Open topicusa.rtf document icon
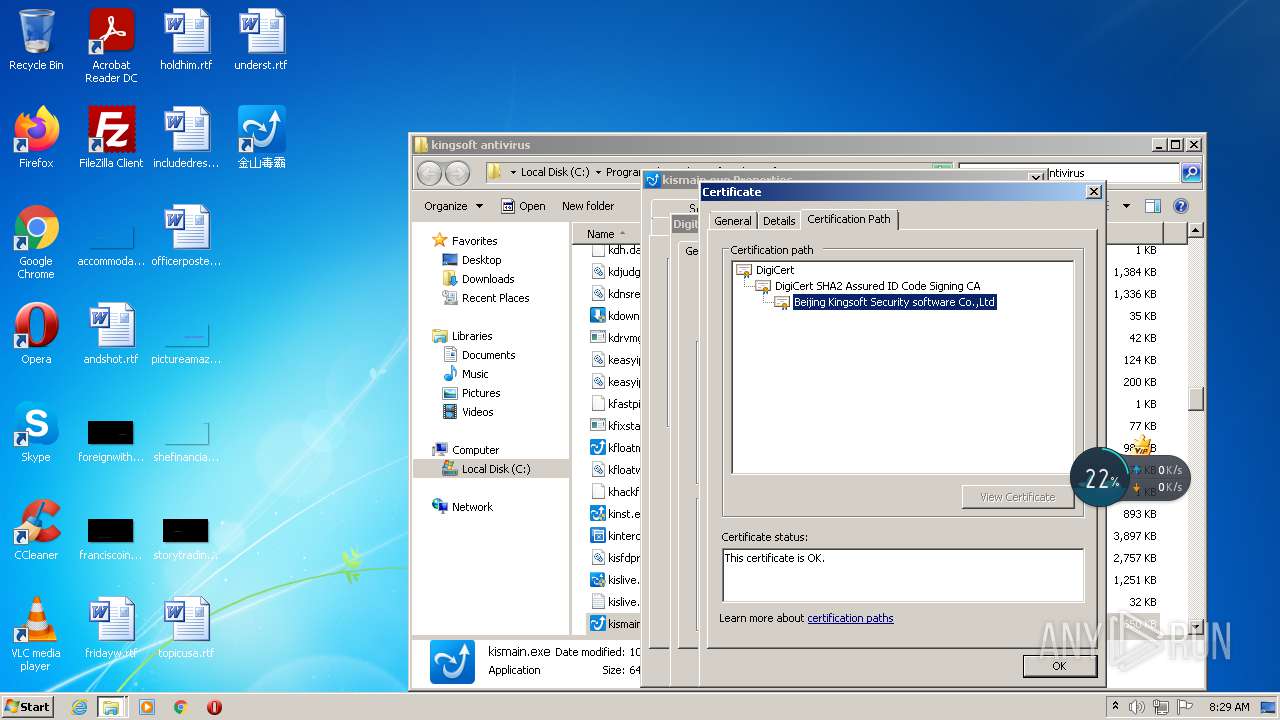 coord(186,628)
